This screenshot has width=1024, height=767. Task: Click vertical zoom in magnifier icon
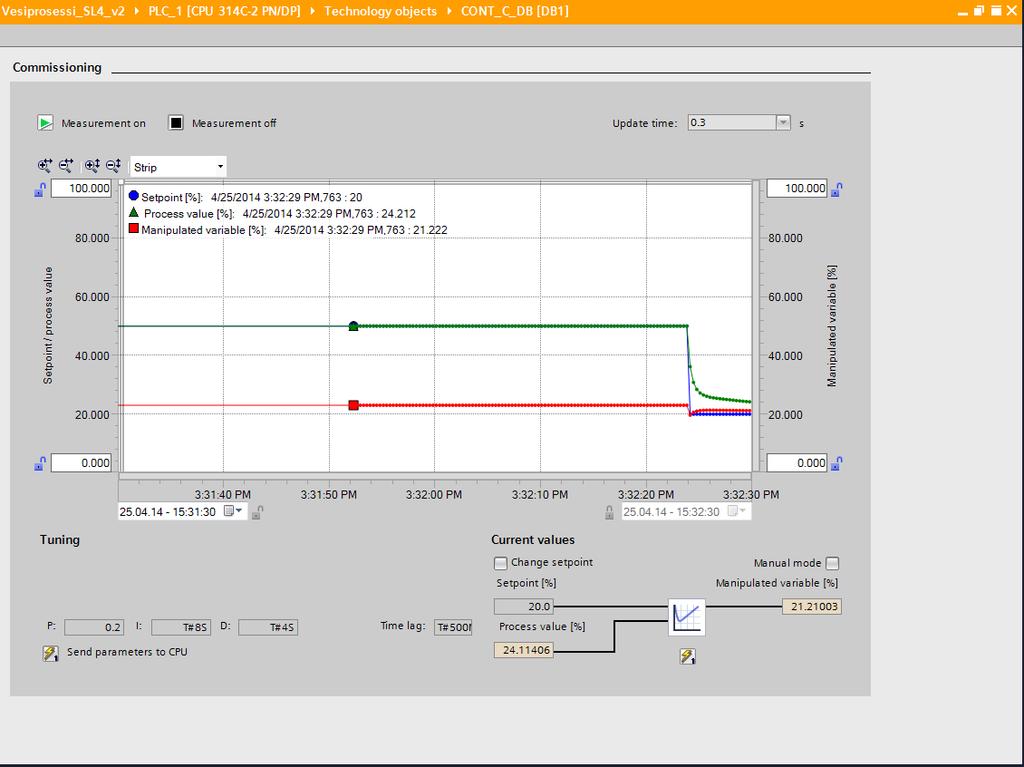tap(92, 166)
